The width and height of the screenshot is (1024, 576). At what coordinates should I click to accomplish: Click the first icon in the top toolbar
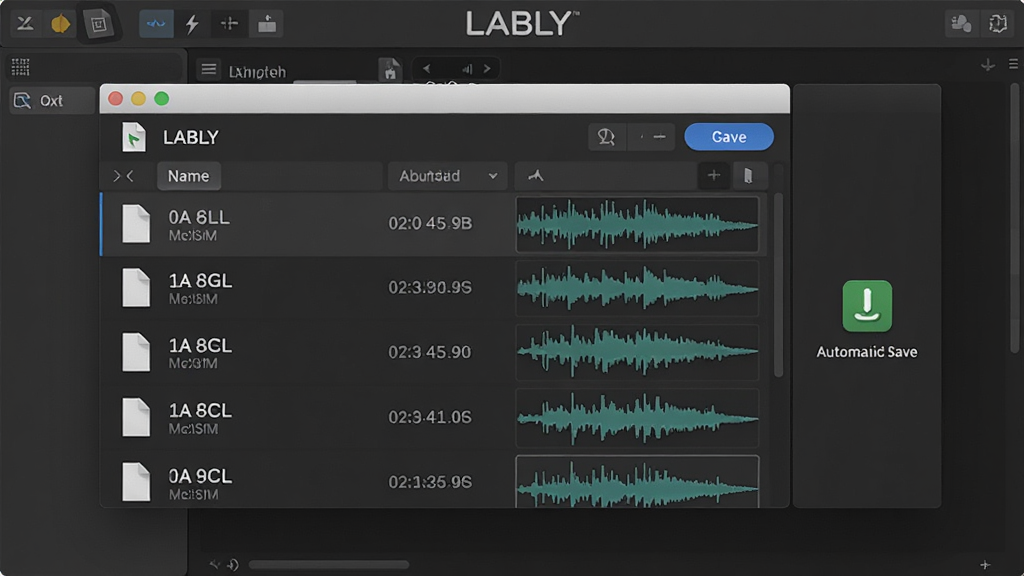coord(25,24)
